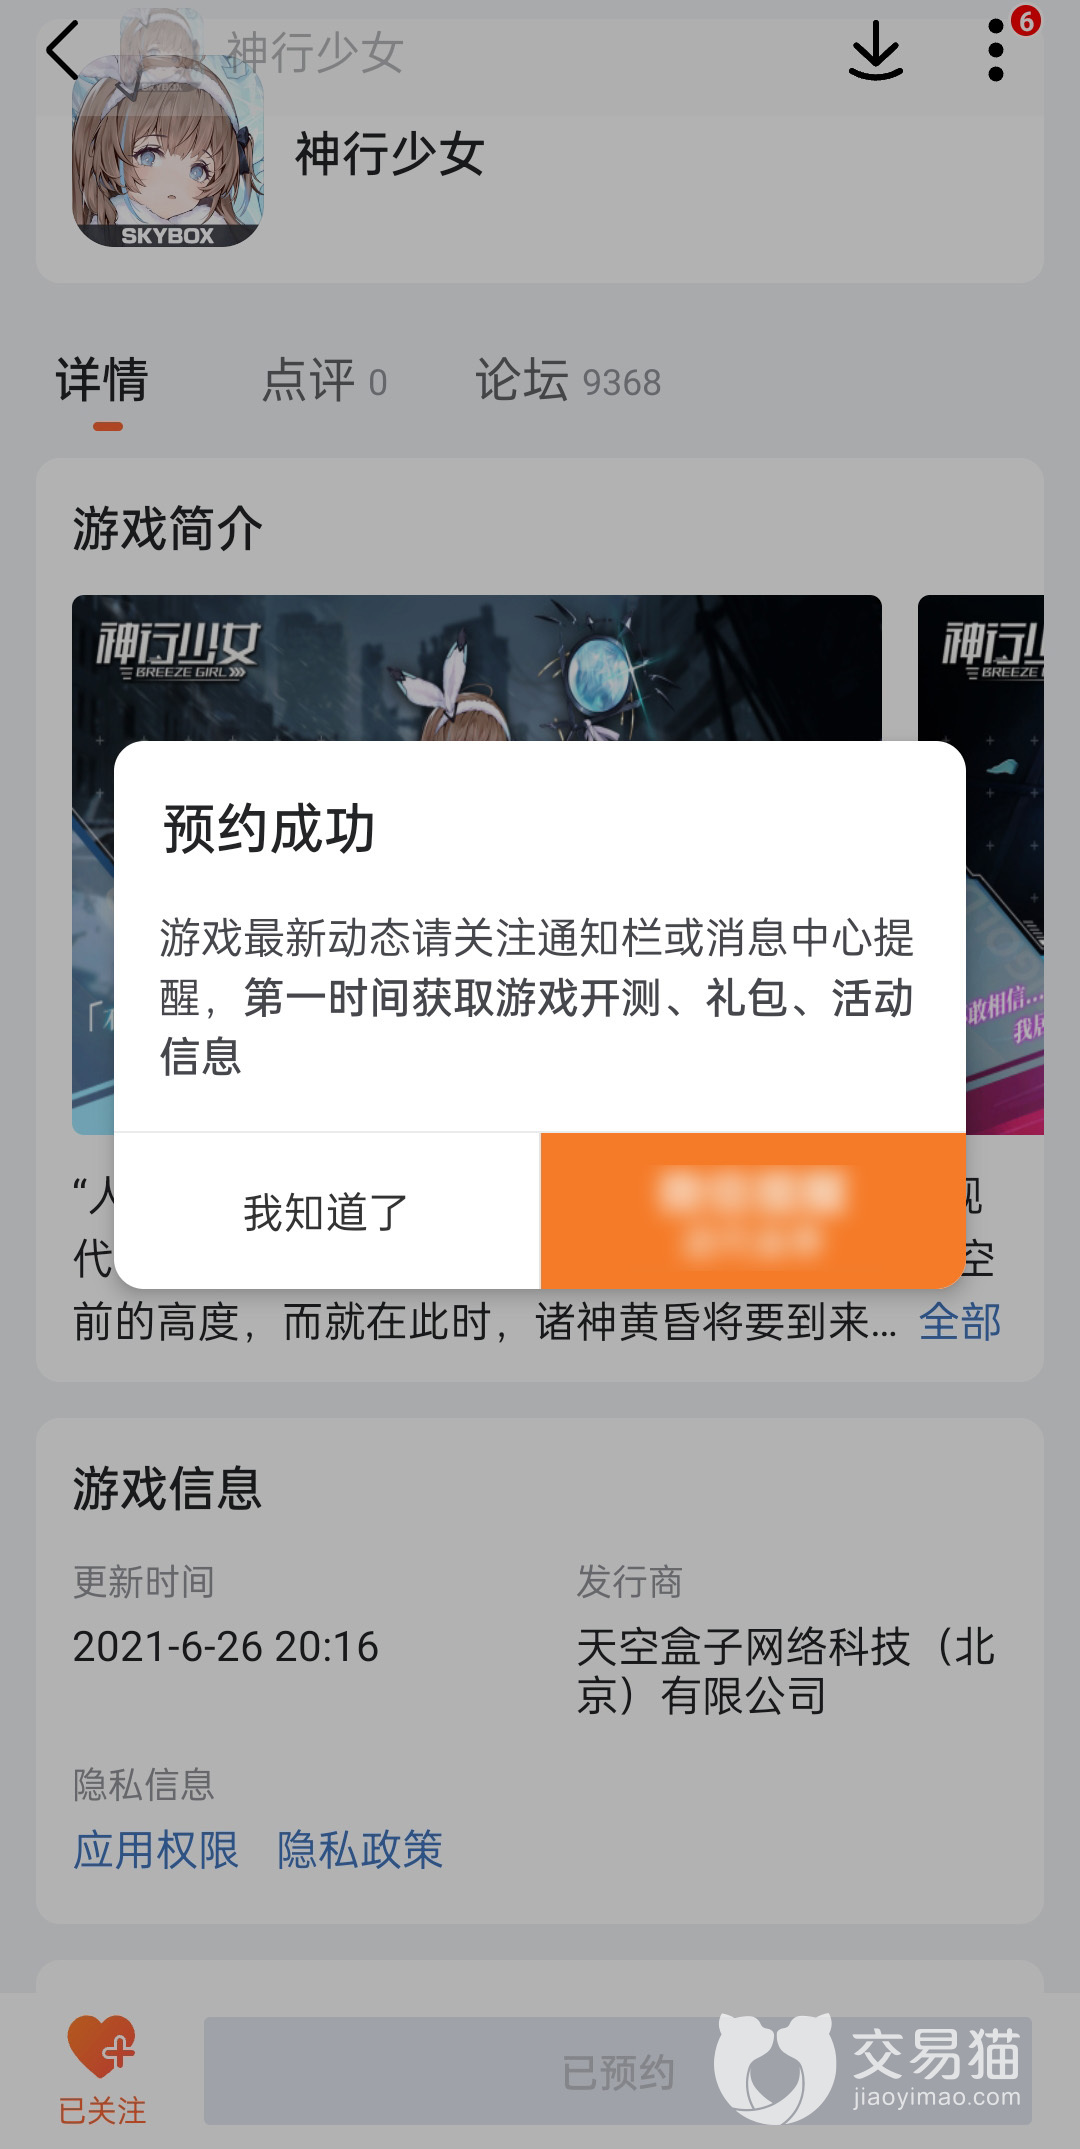Tap the 已预约 reservation button
This screenshot has height=2149, width=1080.
(x=618, y=2071)
